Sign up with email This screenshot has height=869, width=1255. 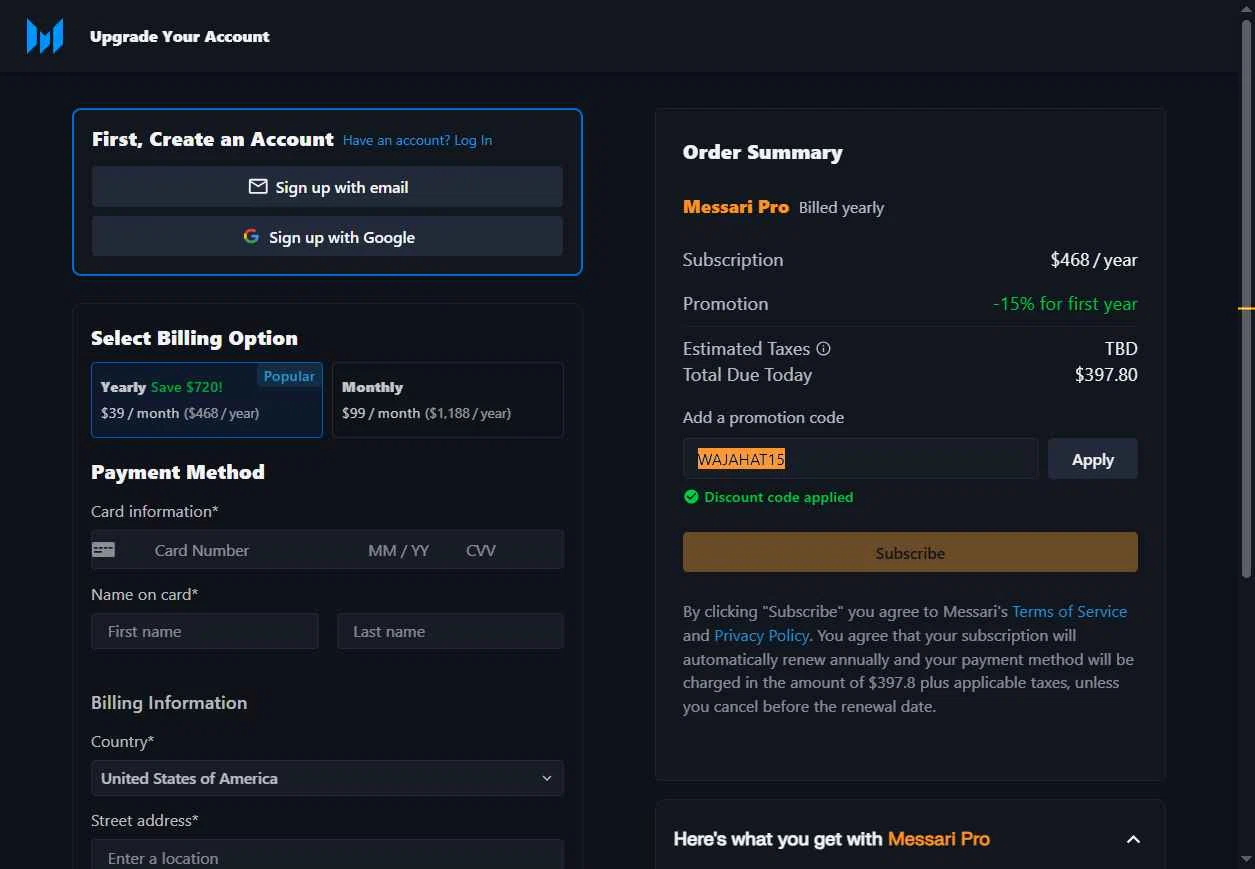[327, 187]
